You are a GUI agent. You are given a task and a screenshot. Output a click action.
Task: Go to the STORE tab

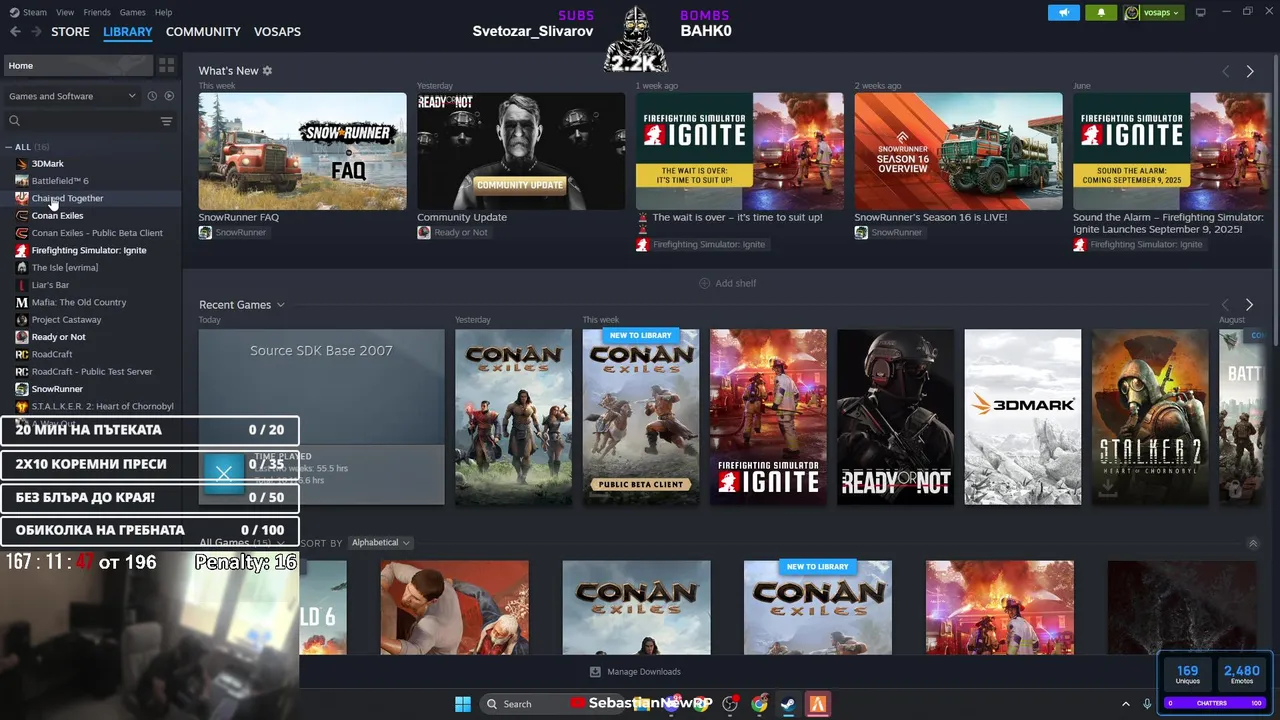[x=70, y=32]
